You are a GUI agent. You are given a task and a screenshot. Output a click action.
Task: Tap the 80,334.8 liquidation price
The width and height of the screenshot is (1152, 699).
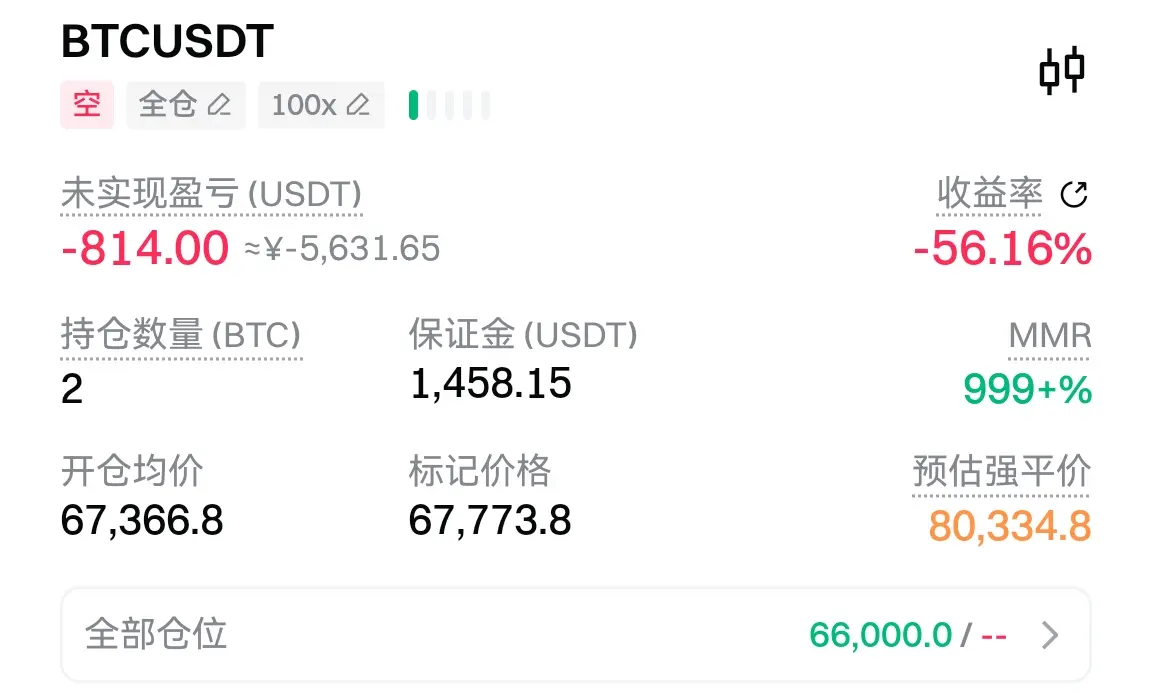(x=1009, y=526)
